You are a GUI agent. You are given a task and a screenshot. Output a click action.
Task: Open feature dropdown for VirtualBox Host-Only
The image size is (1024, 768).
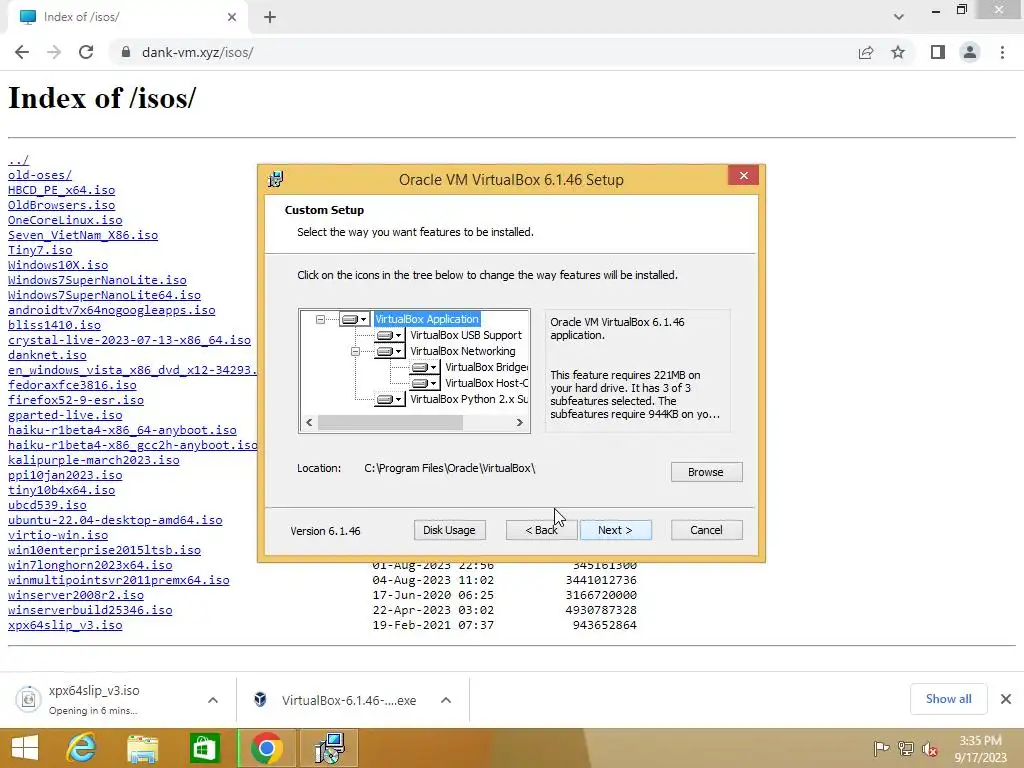coord(424,383)
